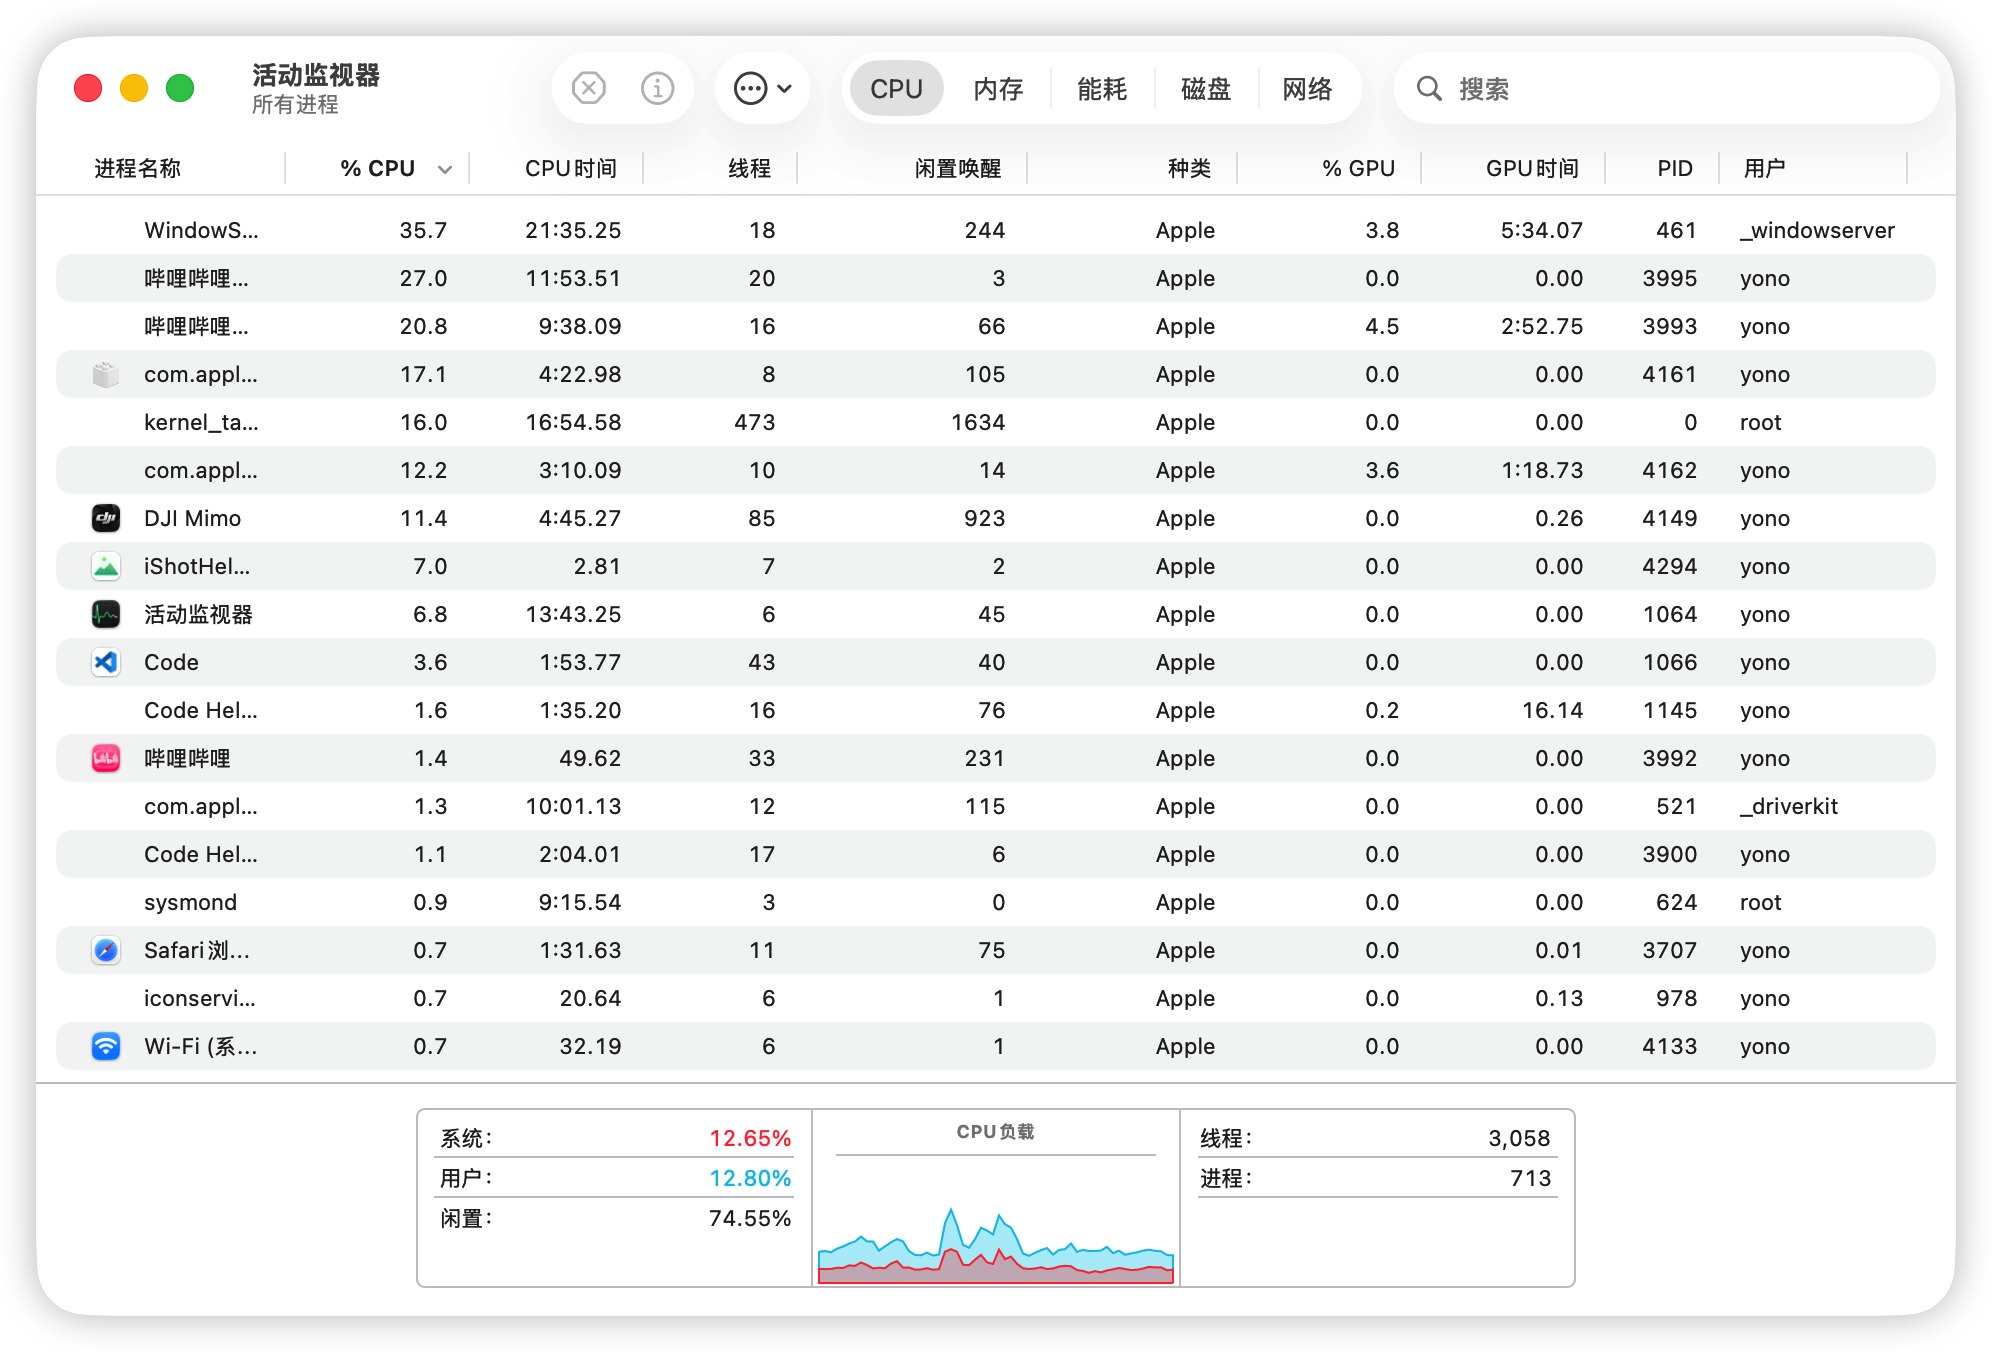
Task: Open process info via the i icon
Action: [657, 88]
